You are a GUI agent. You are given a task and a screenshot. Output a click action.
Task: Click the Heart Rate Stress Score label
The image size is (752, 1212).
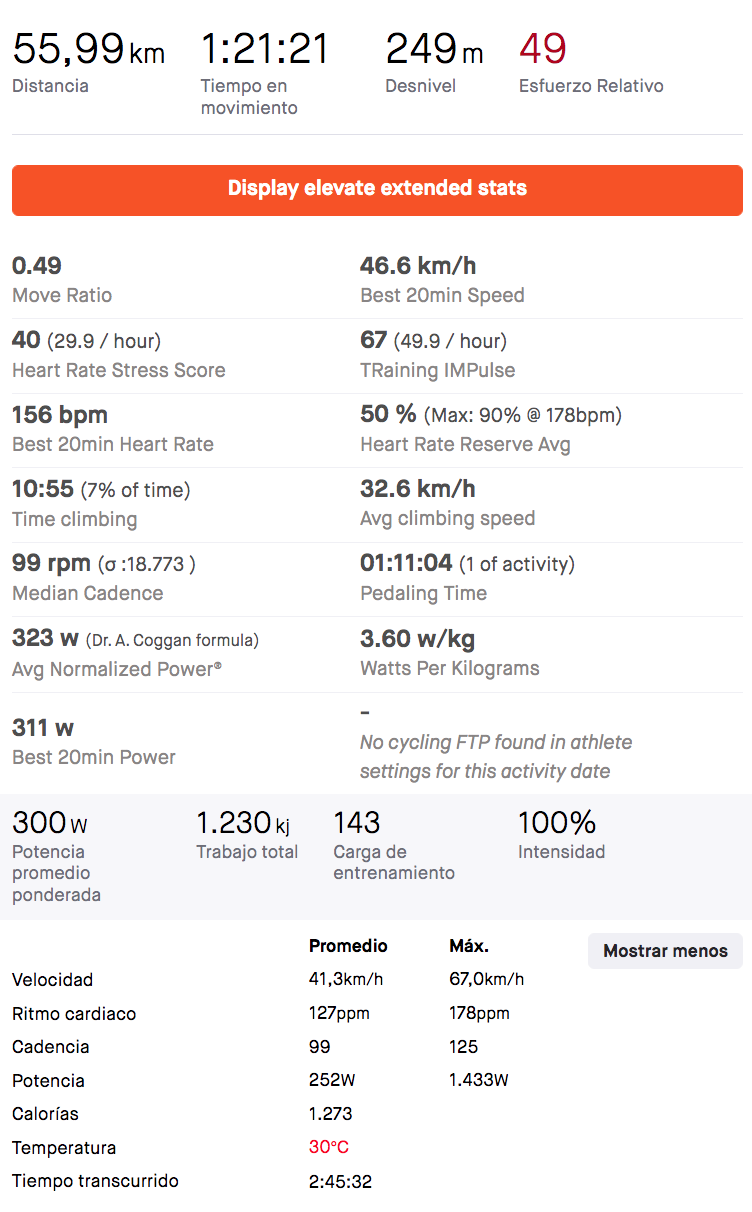coord(119,370)
